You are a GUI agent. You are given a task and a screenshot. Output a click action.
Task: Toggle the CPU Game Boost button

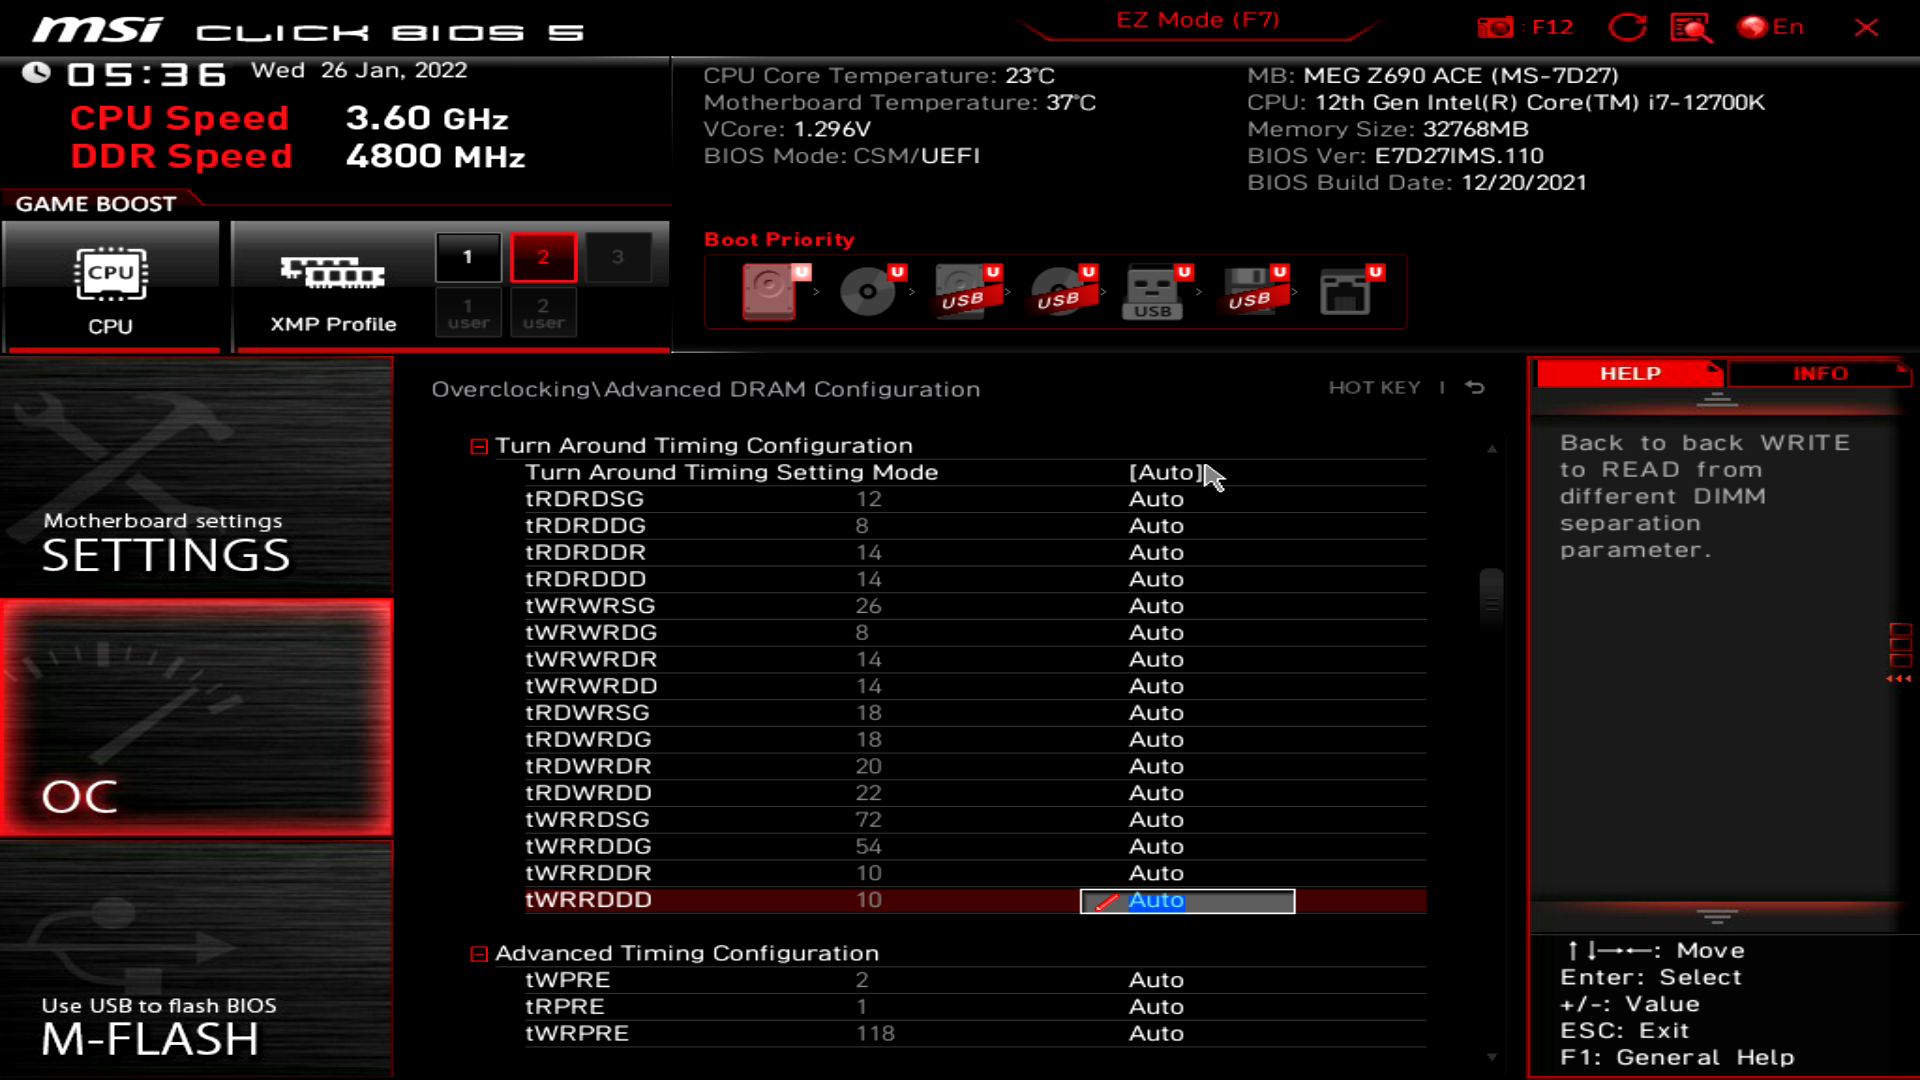pyautogui.click(x=111, y=287)
